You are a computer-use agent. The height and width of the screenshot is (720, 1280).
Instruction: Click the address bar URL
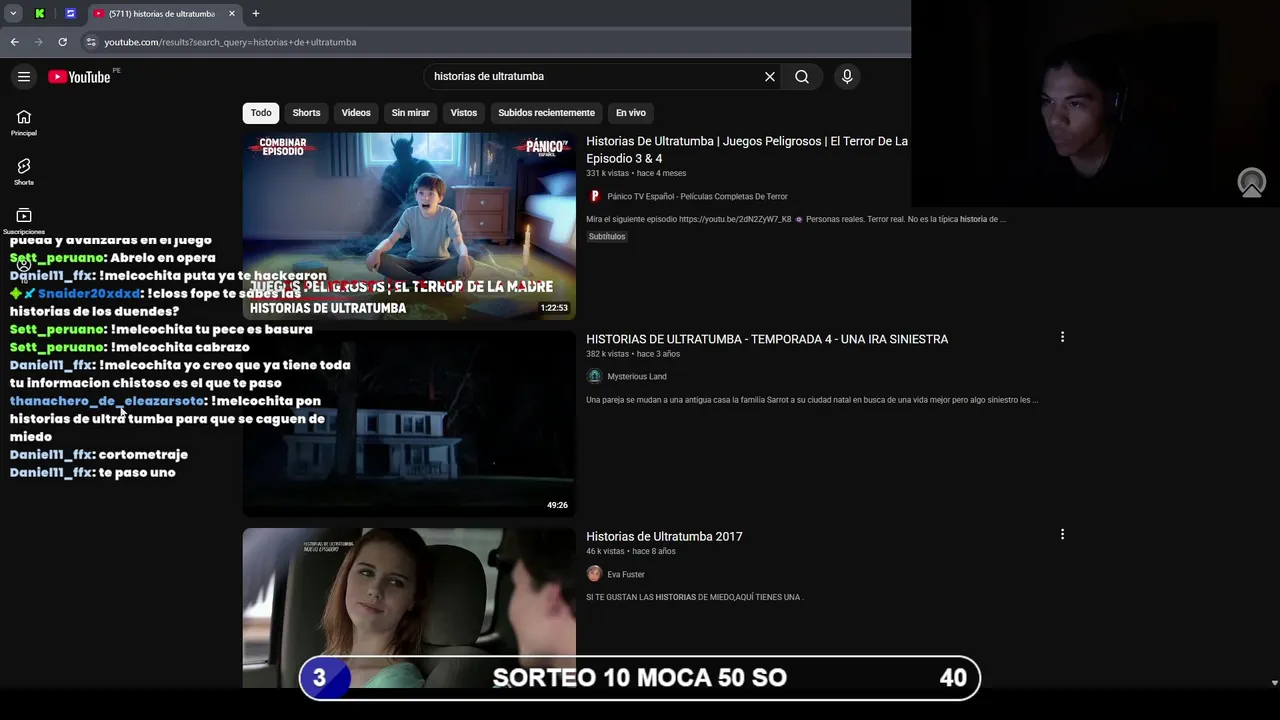click(230, 42)
